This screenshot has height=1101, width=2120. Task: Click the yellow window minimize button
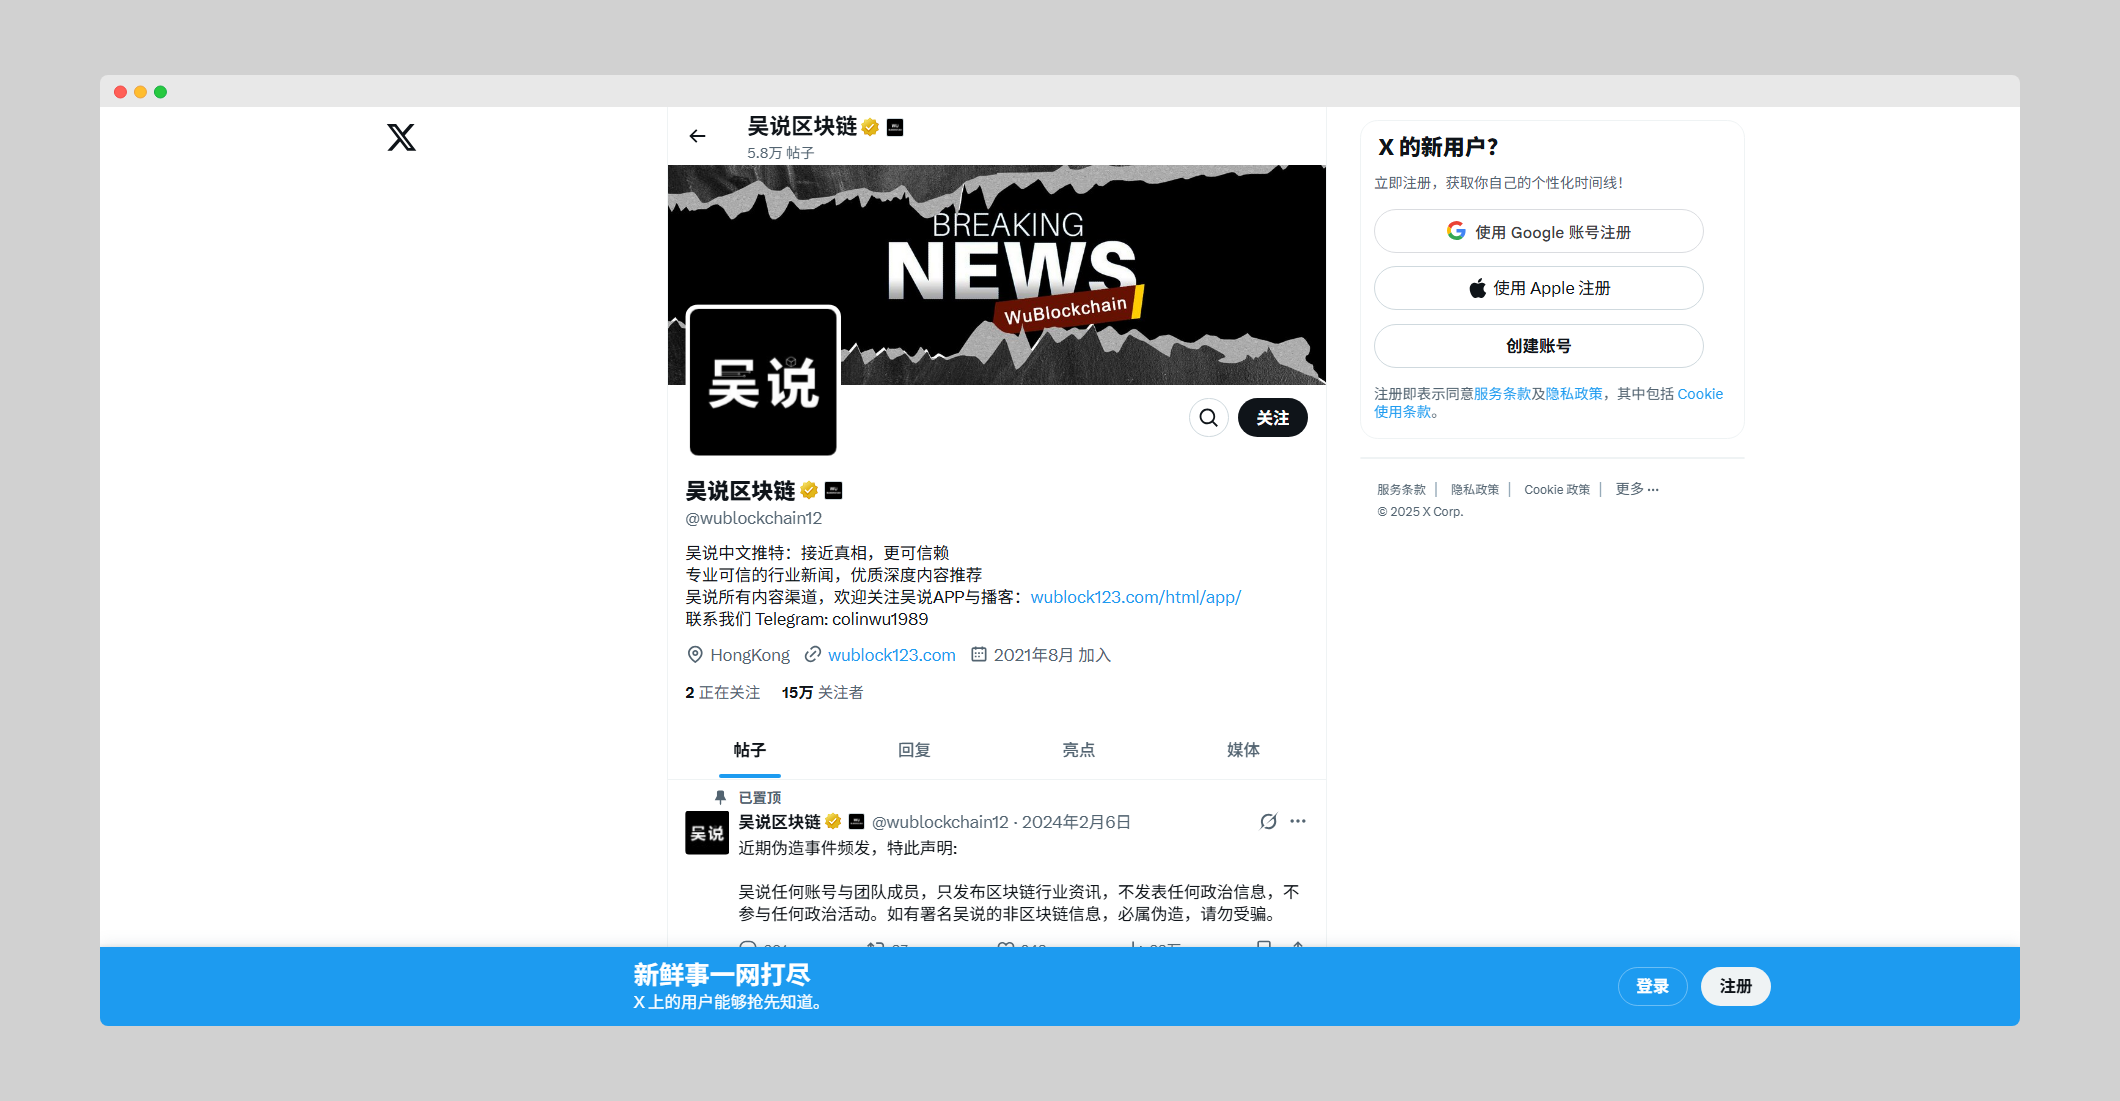(140, 92)
